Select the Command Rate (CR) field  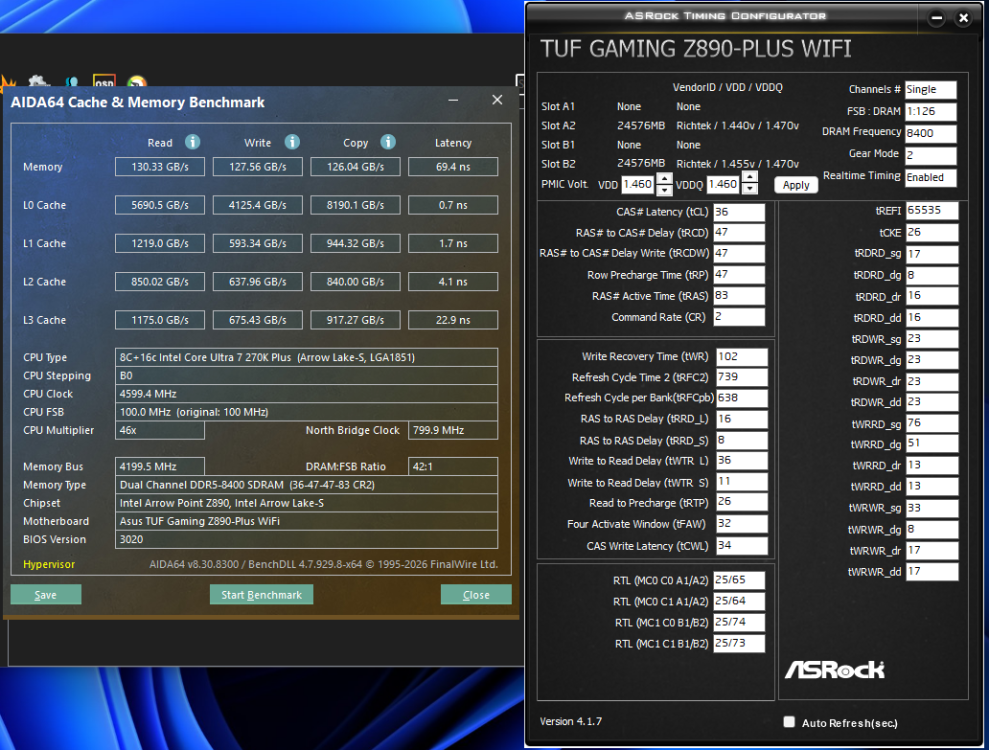[x=739, y=317]
